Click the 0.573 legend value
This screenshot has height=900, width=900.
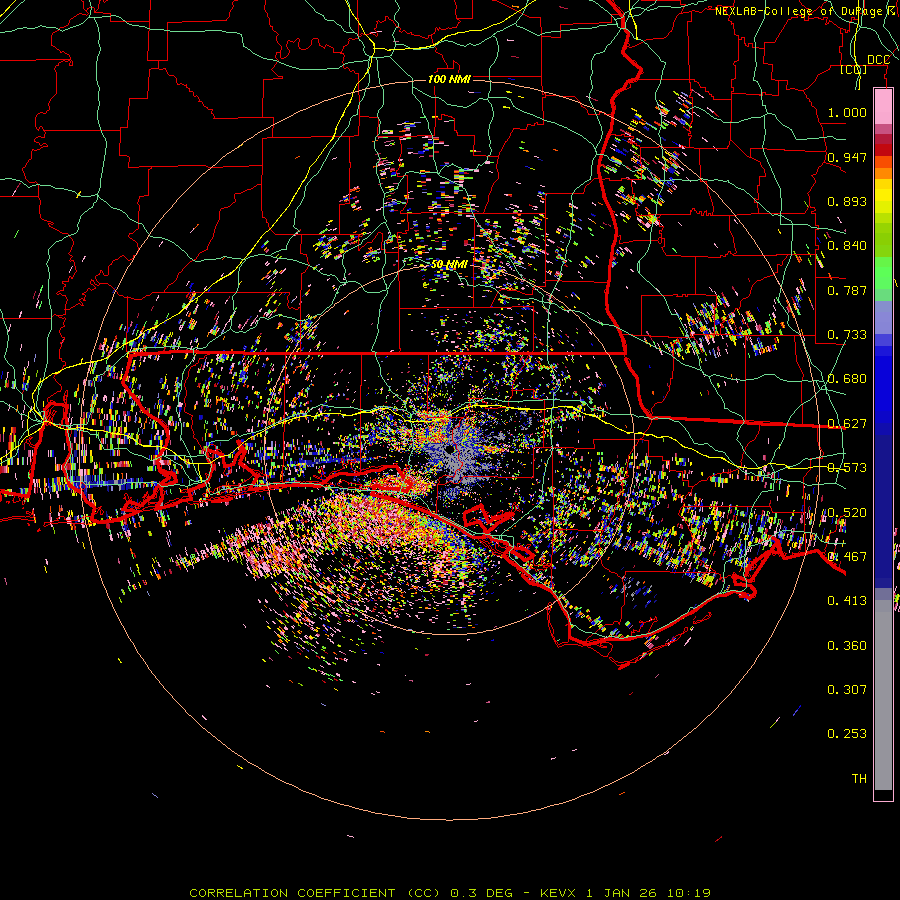pyautogui.click(x=847, y=468)
